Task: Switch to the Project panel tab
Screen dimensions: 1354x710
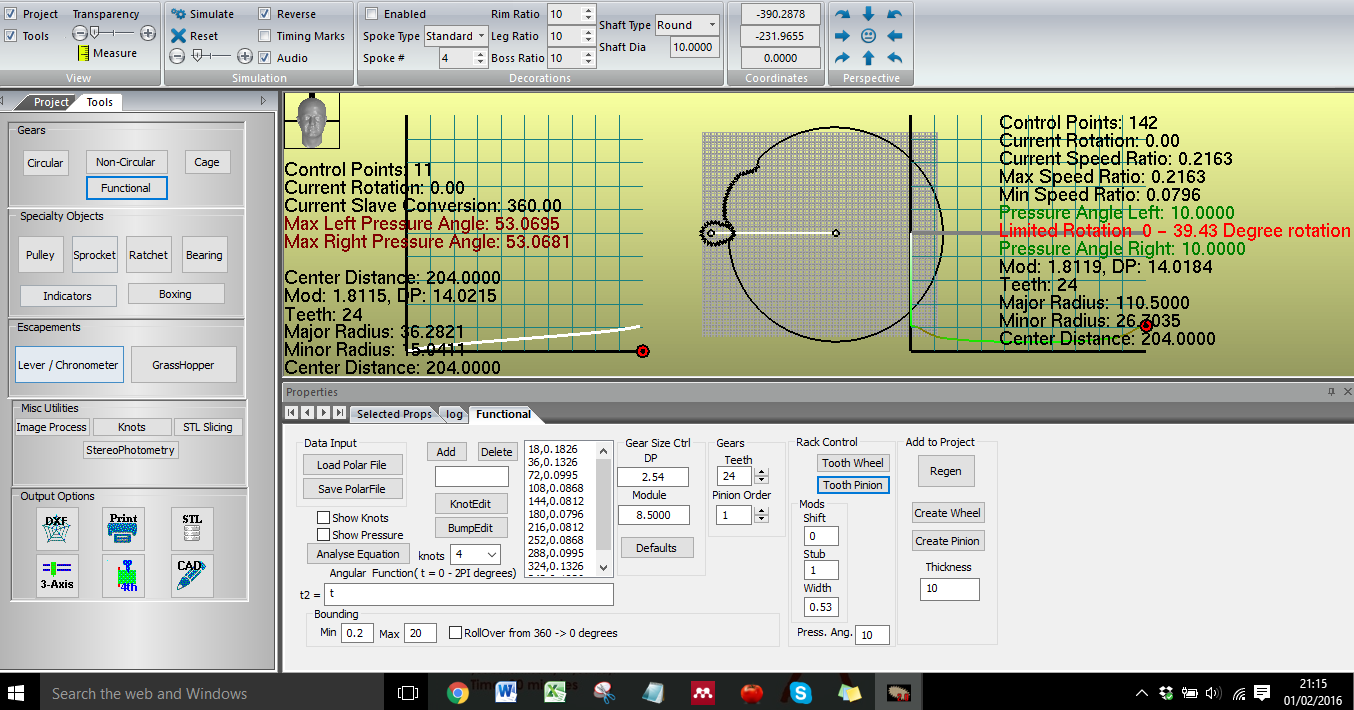Action: 51,102
